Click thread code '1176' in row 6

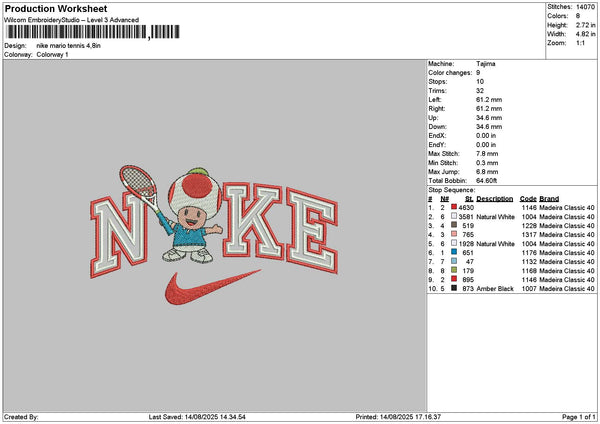point(529,253)
